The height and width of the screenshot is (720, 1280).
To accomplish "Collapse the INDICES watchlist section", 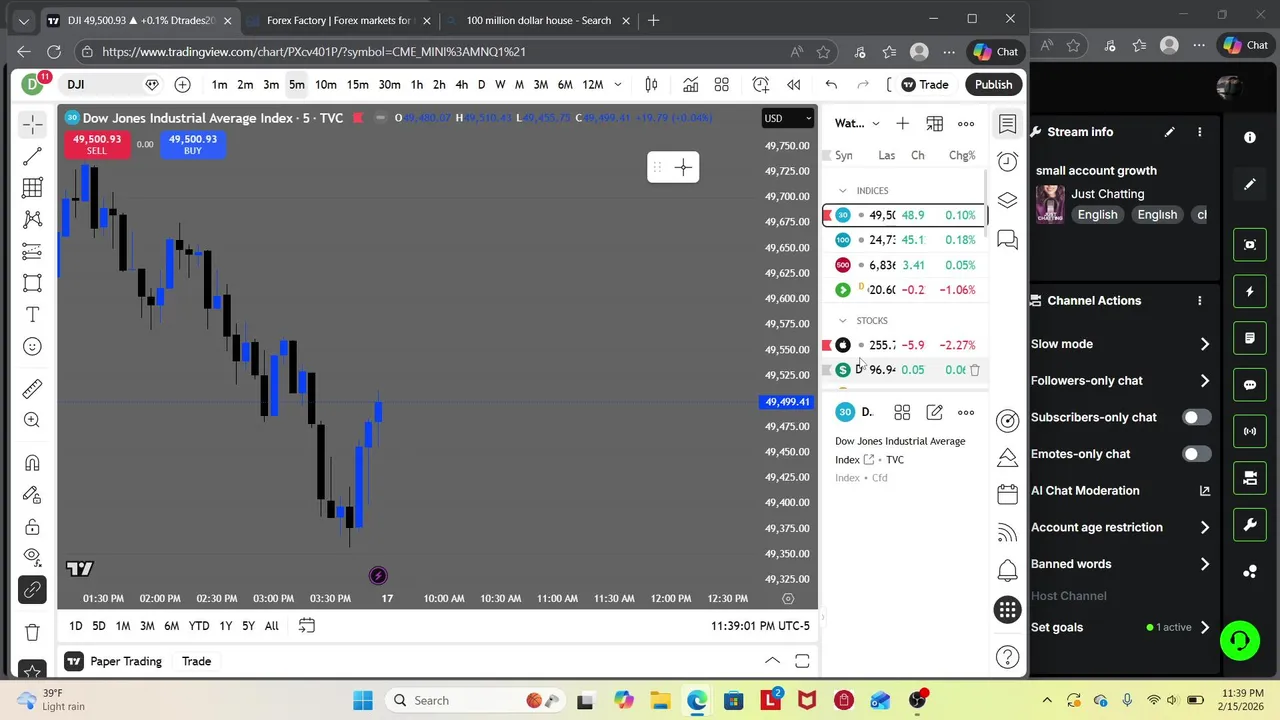I will pos(842,191).
